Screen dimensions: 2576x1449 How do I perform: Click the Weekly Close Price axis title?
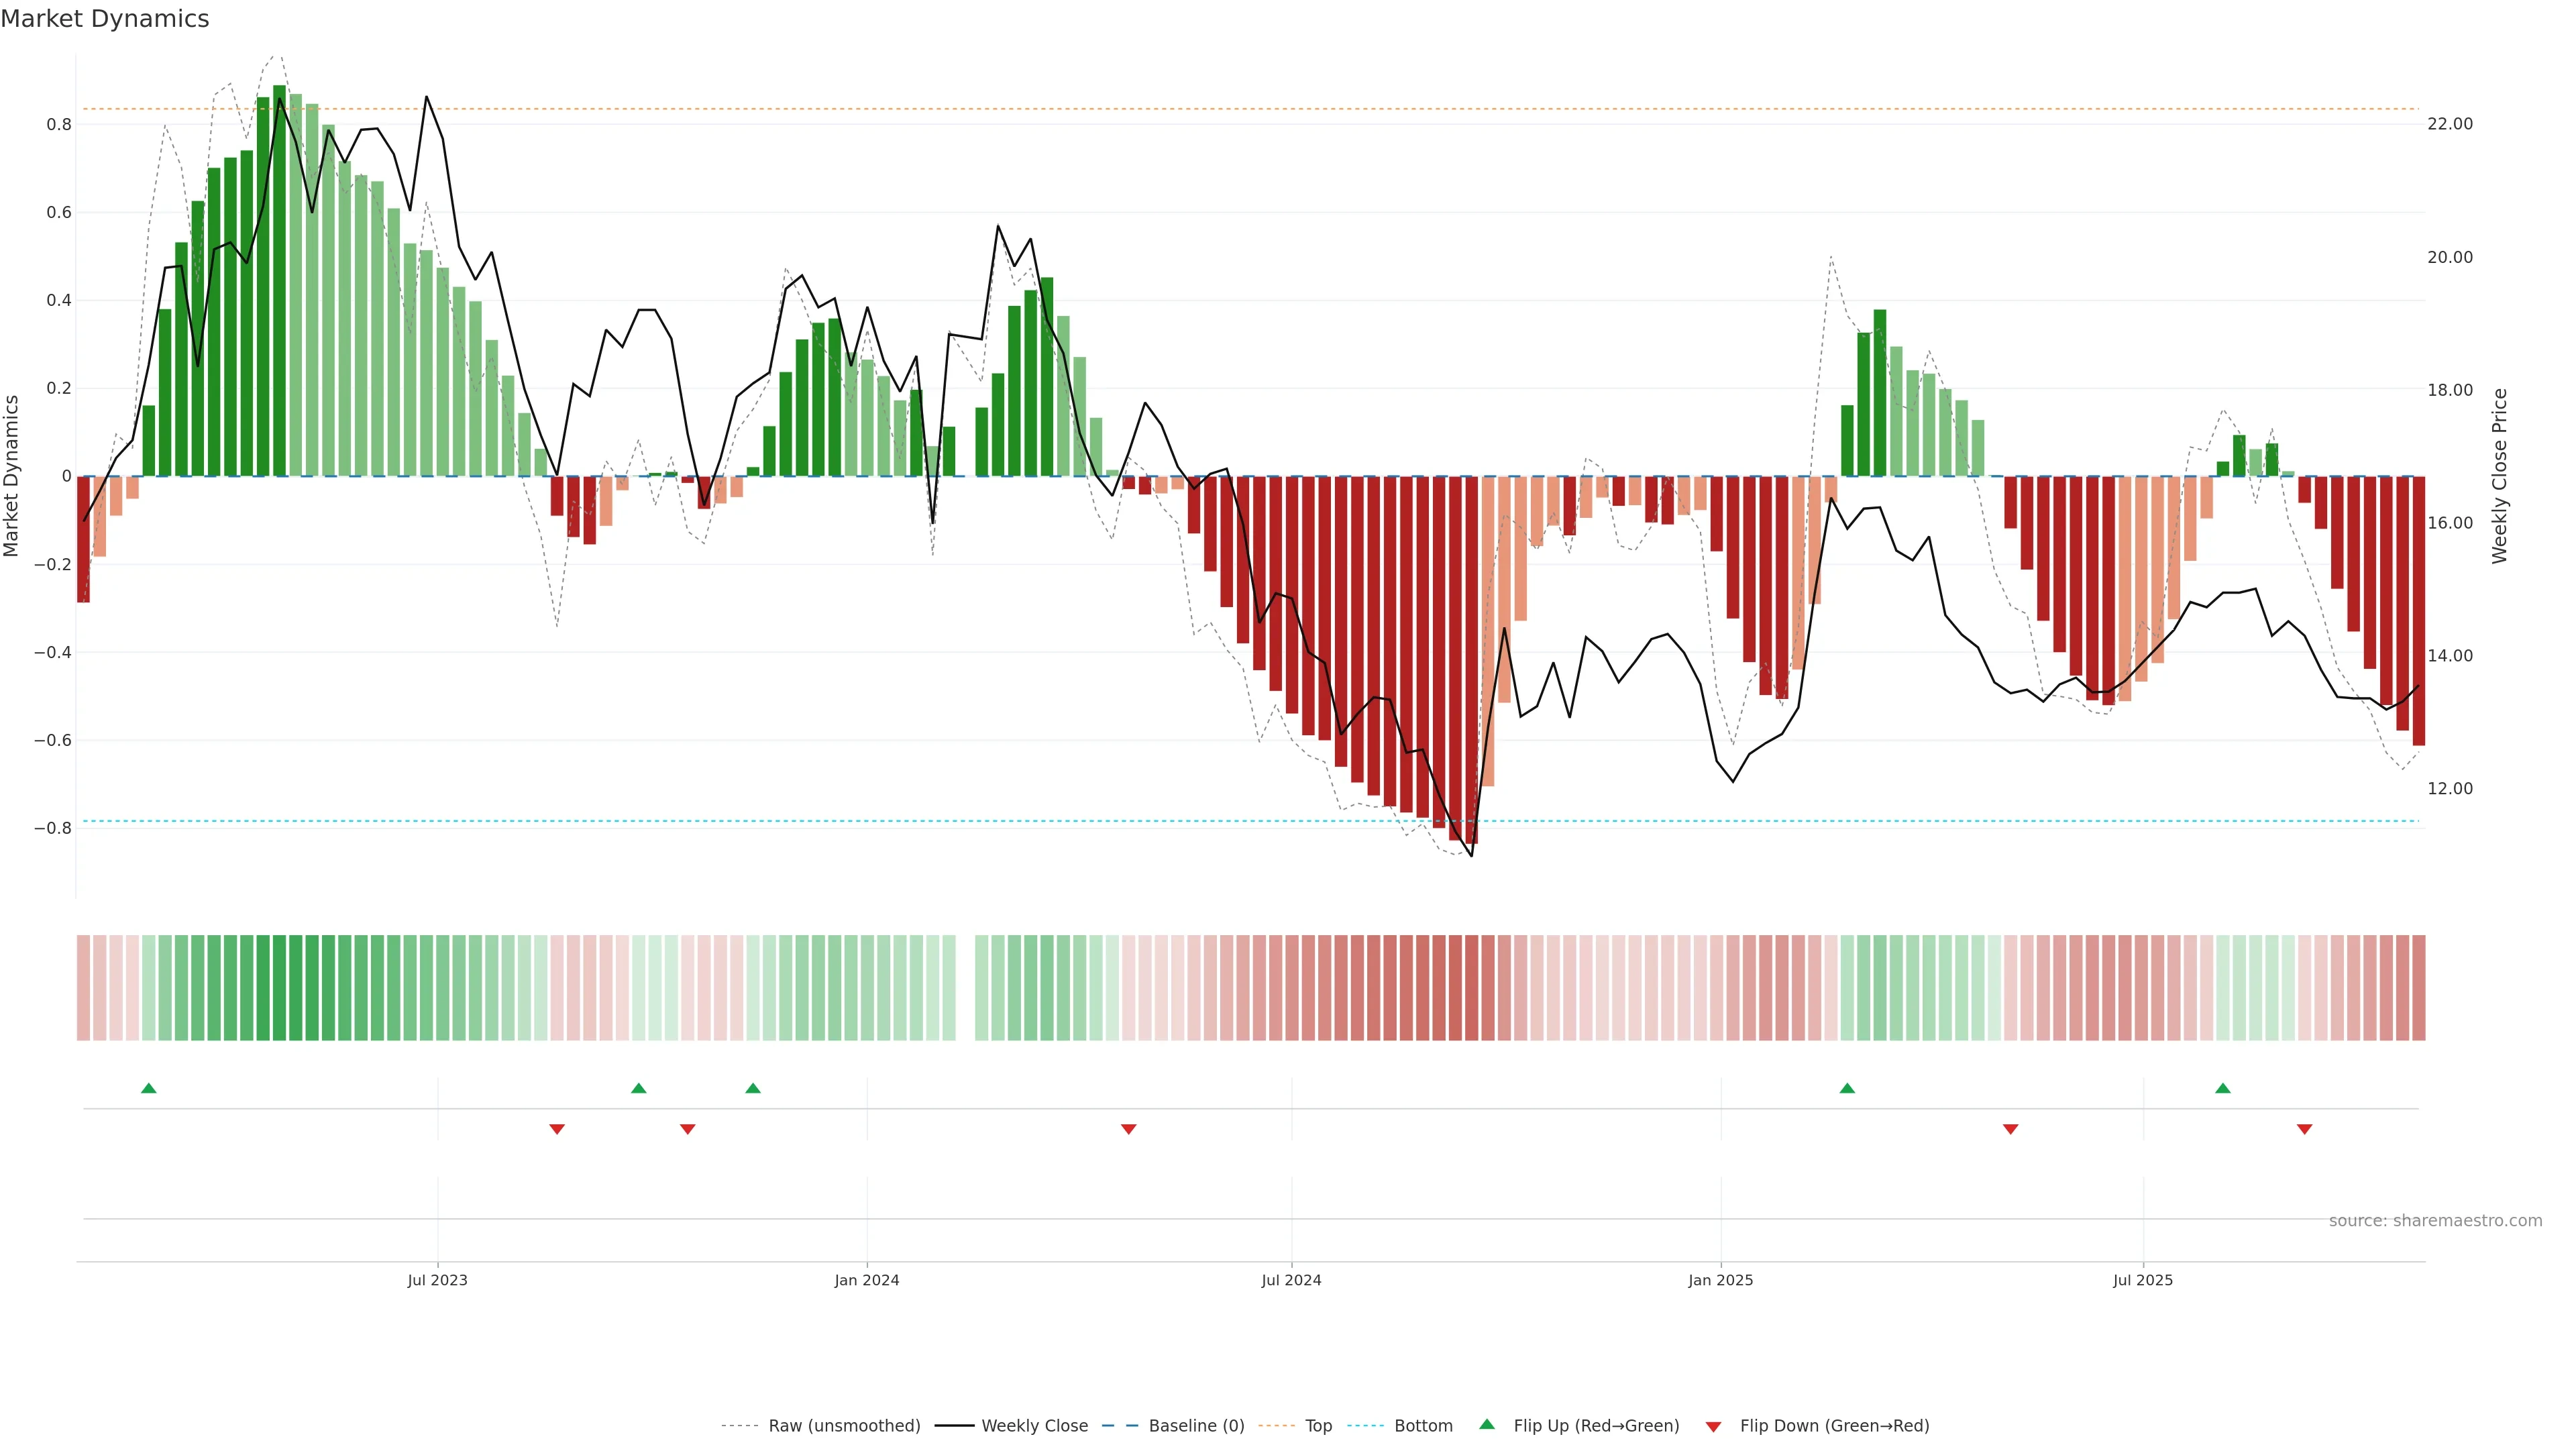[2500, 476]
